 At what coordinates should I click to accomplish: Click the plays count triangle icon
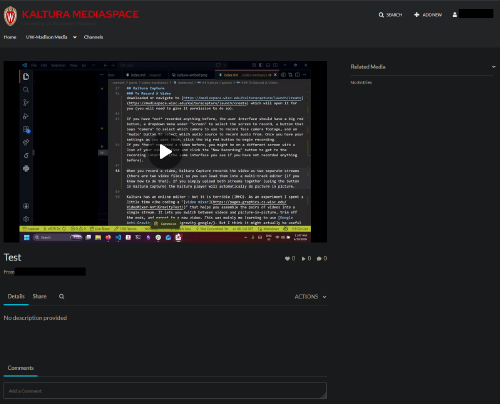[x=303, y=259]
